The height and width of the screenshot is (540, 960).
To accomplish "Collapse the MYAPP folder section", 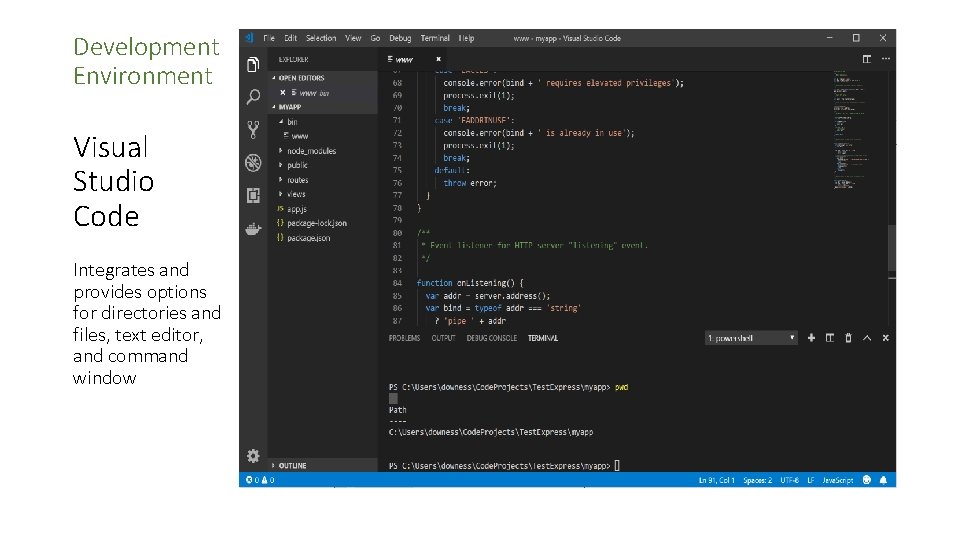I will [x=323, y=107].
